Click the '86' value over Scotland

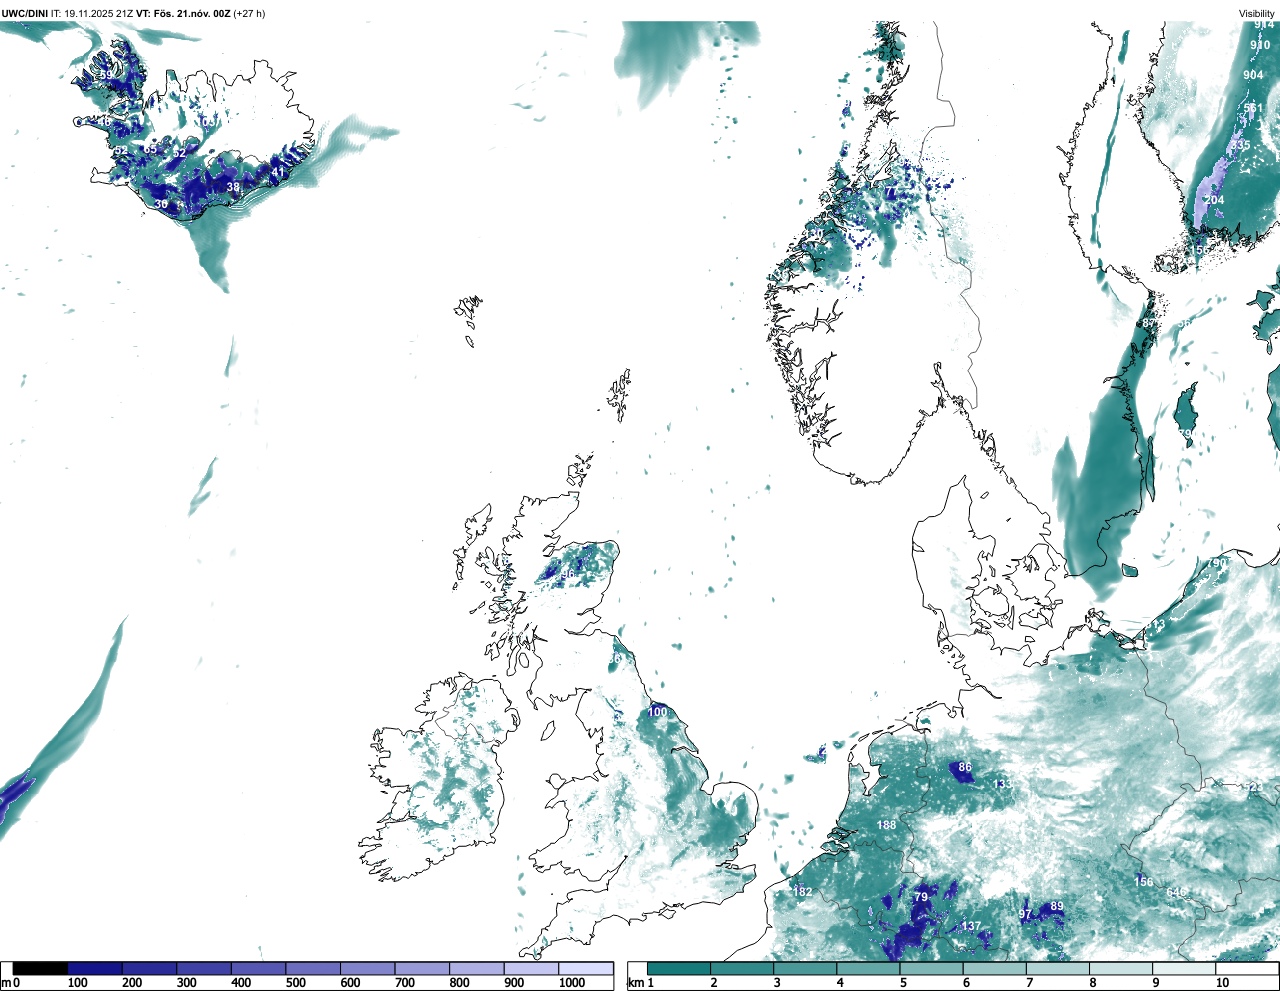click(x=568, y=575)
